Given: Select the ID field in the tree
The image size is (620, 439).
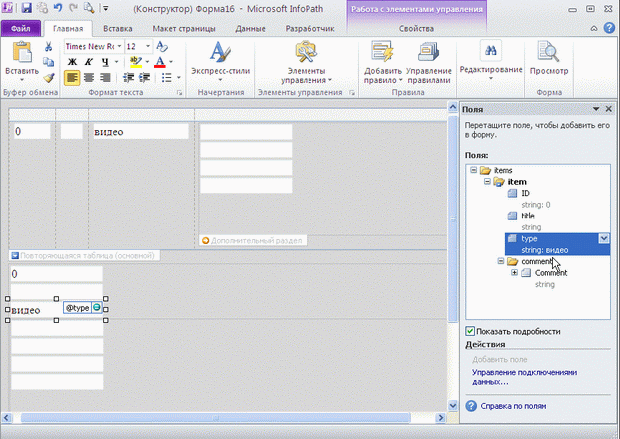Looking at the screenshot, I should pos(527,193).
